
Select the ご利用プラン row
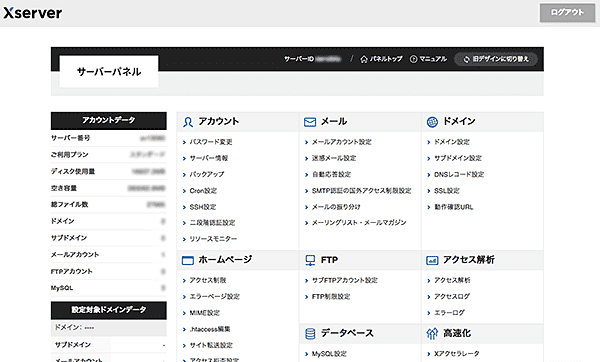(109, 155)
